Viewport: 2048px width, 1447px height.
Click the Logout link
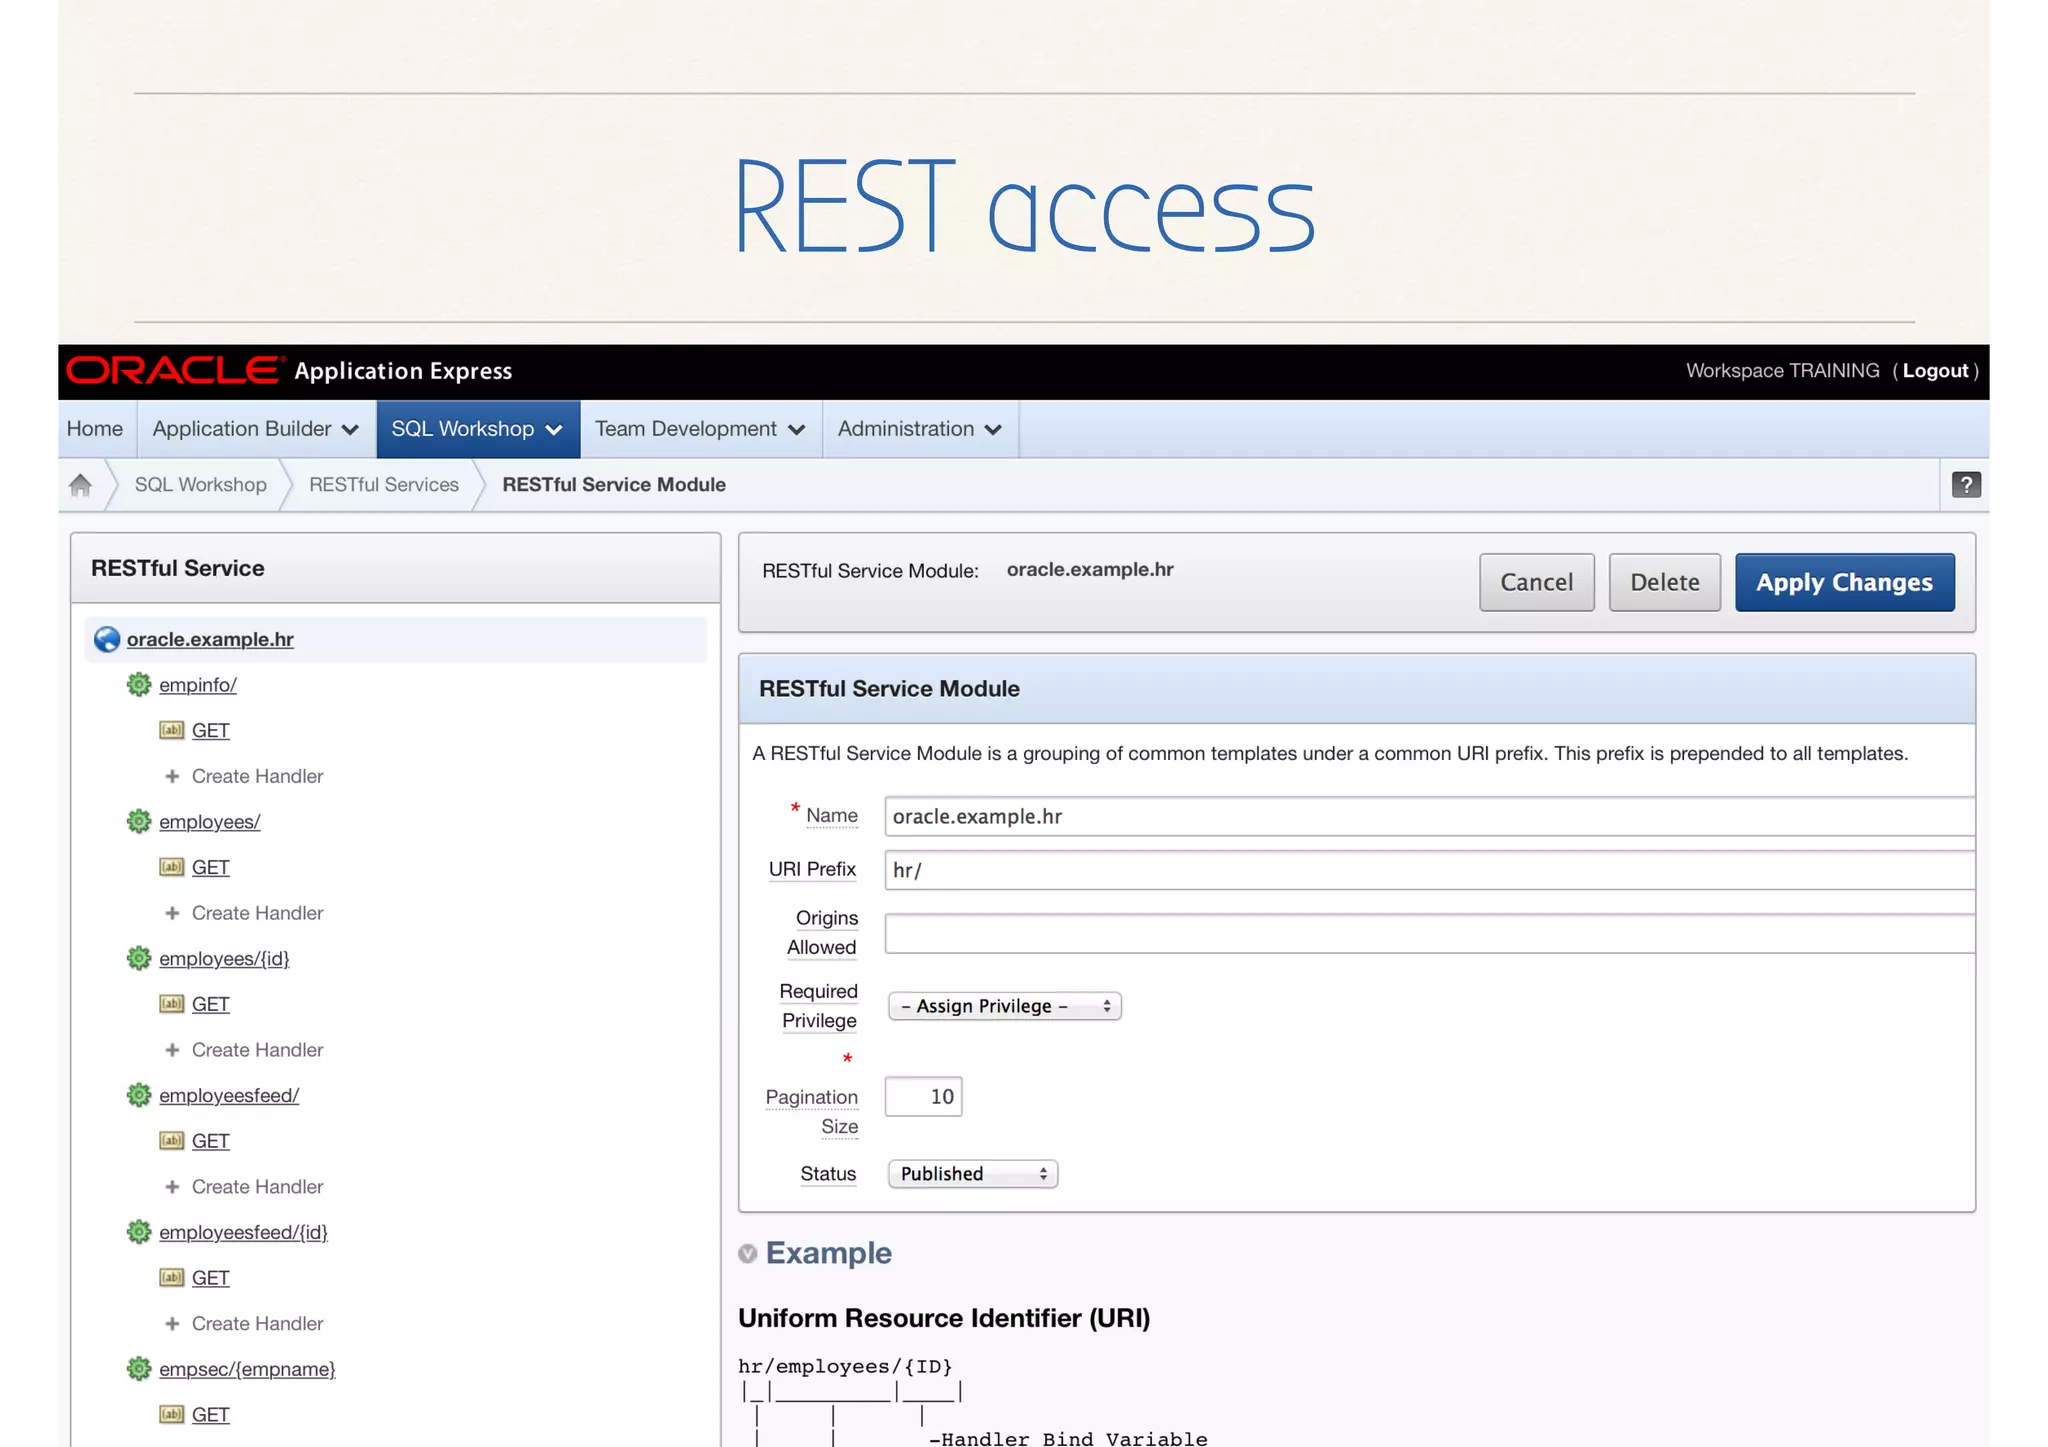pos(1935,371)
